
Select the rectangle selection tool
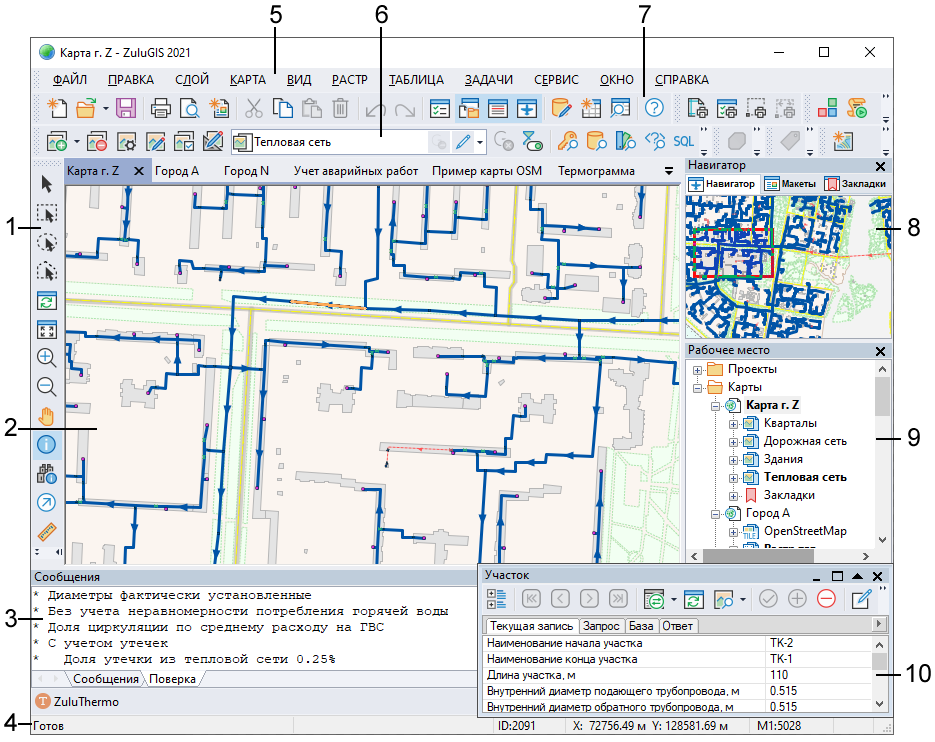46,213
